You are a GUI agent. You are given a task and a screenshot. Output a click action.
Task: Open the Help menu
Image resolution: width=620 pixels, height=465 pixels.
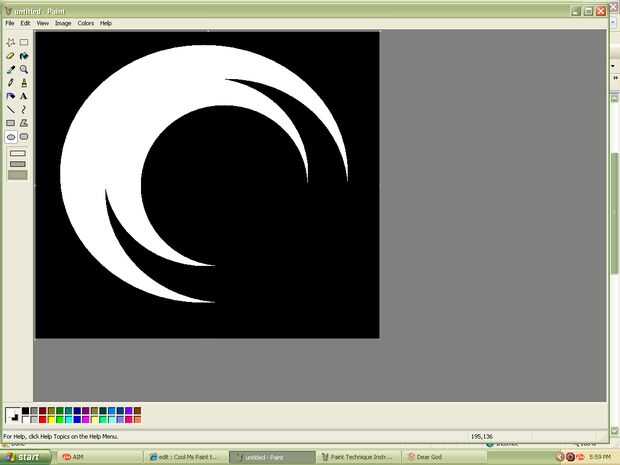click(x=106, y=23)
